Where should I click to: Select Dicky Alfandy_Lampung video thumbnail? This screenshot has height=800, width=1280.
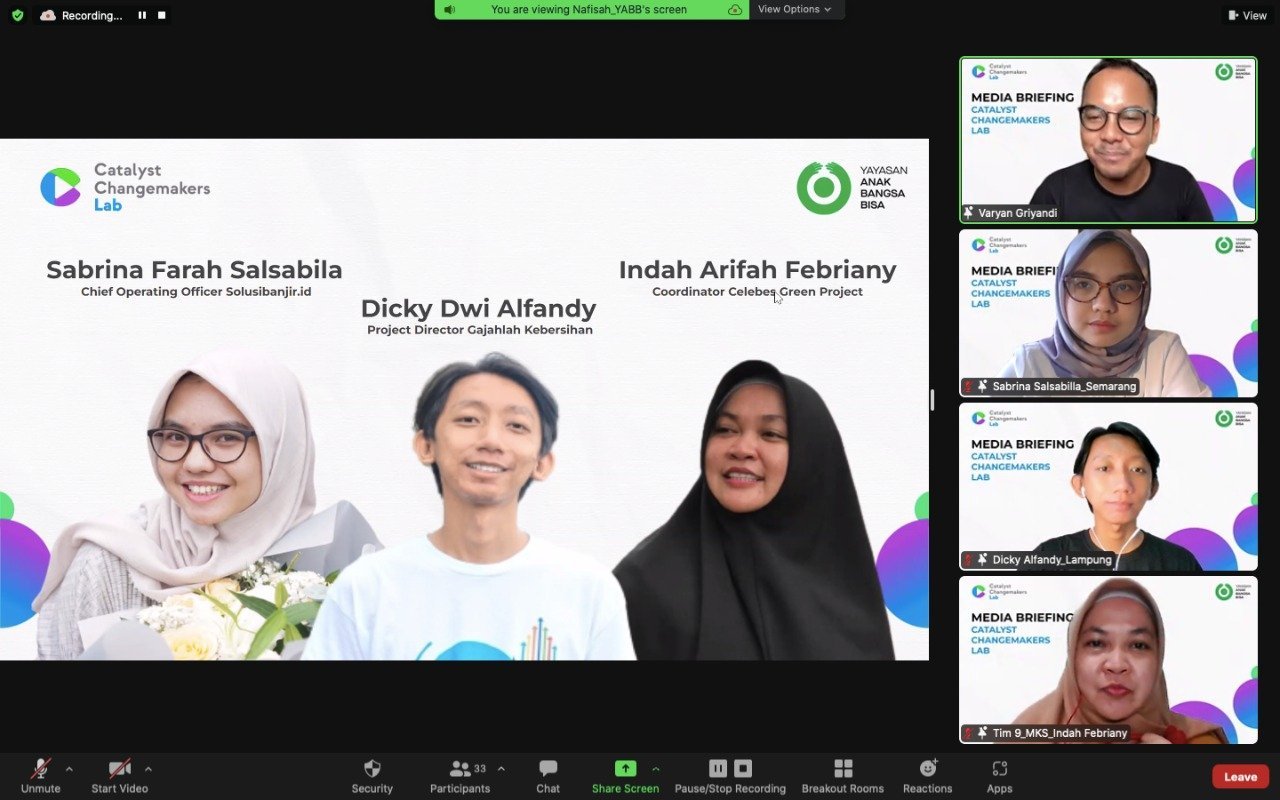(1109, 487)
